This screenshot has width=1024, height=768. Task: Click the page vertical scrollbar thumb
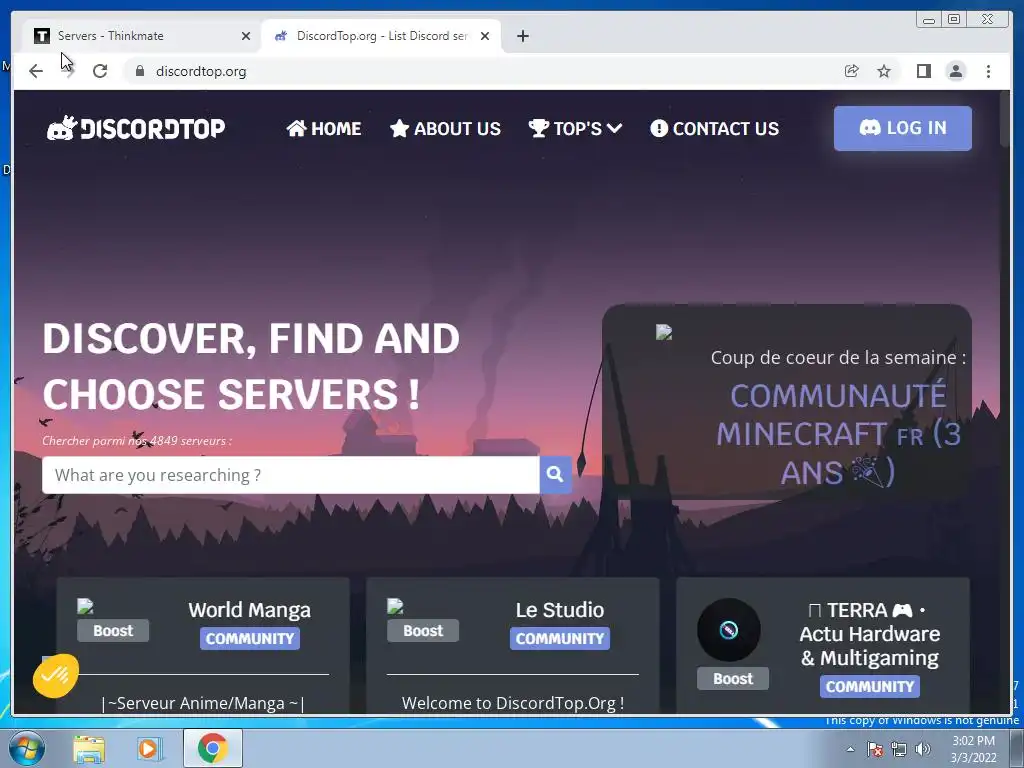(x=1005, y=119)
